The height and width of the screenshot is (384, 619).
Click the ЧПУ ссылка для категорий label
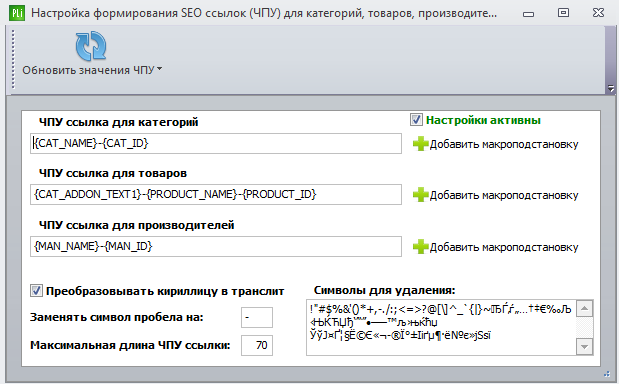click(x=118, y=122)
